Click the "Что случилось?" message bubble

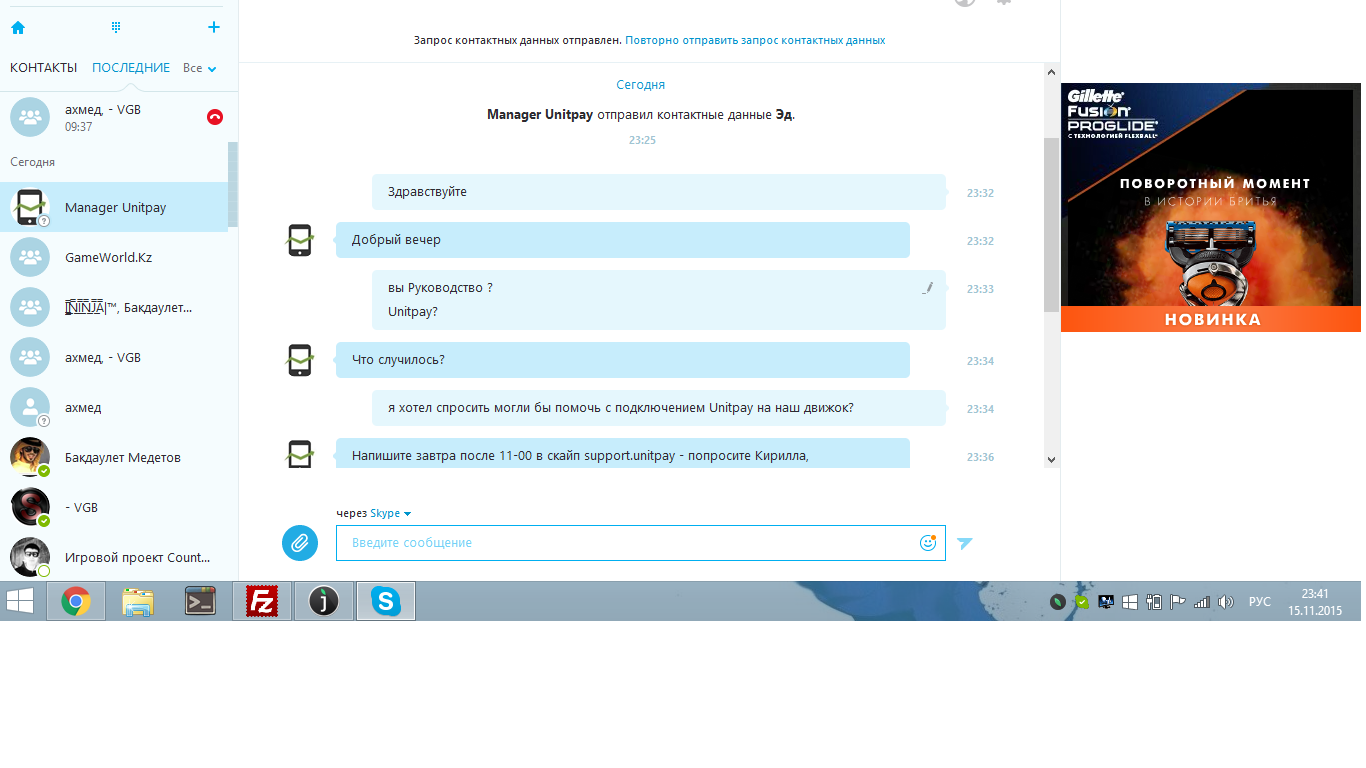[x=623, y=360]
